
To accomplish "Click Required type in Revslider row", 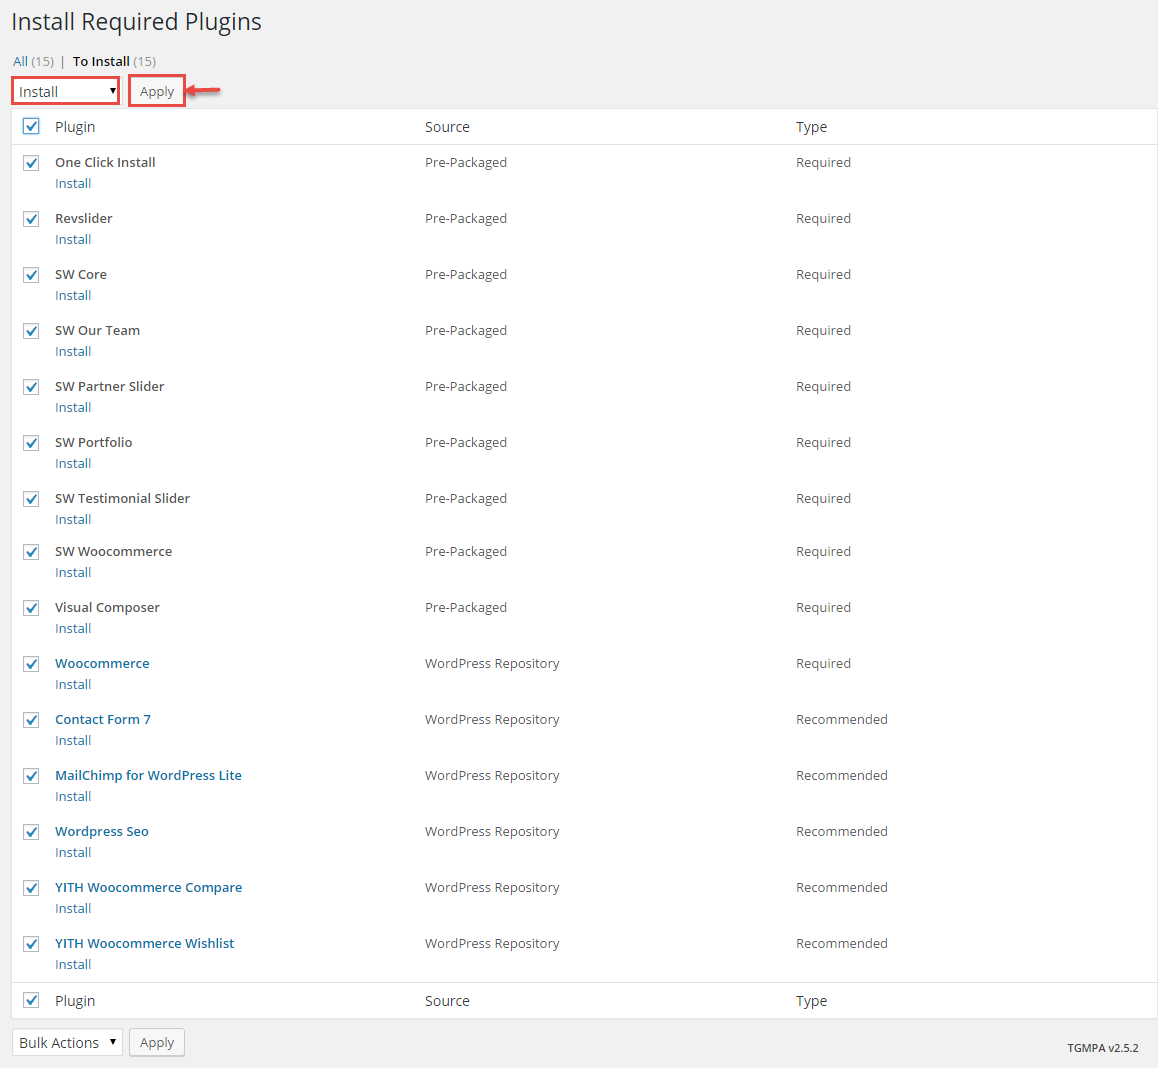I will [x=823, y=219].
